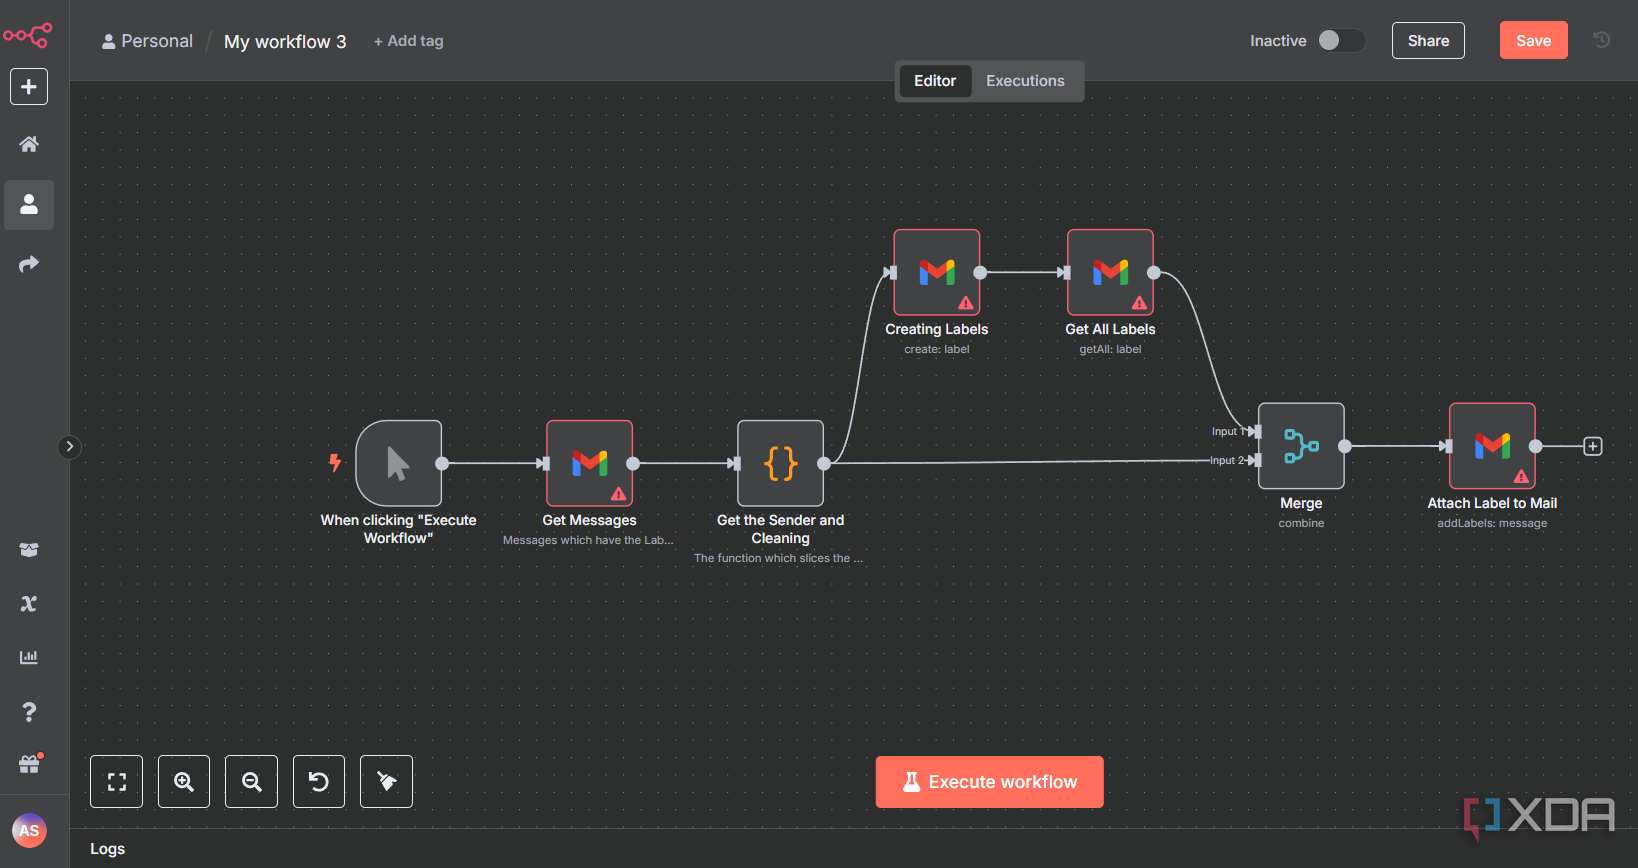
Task: Select the Get All Labels Gmail node
Action: tap(1110, 272)
